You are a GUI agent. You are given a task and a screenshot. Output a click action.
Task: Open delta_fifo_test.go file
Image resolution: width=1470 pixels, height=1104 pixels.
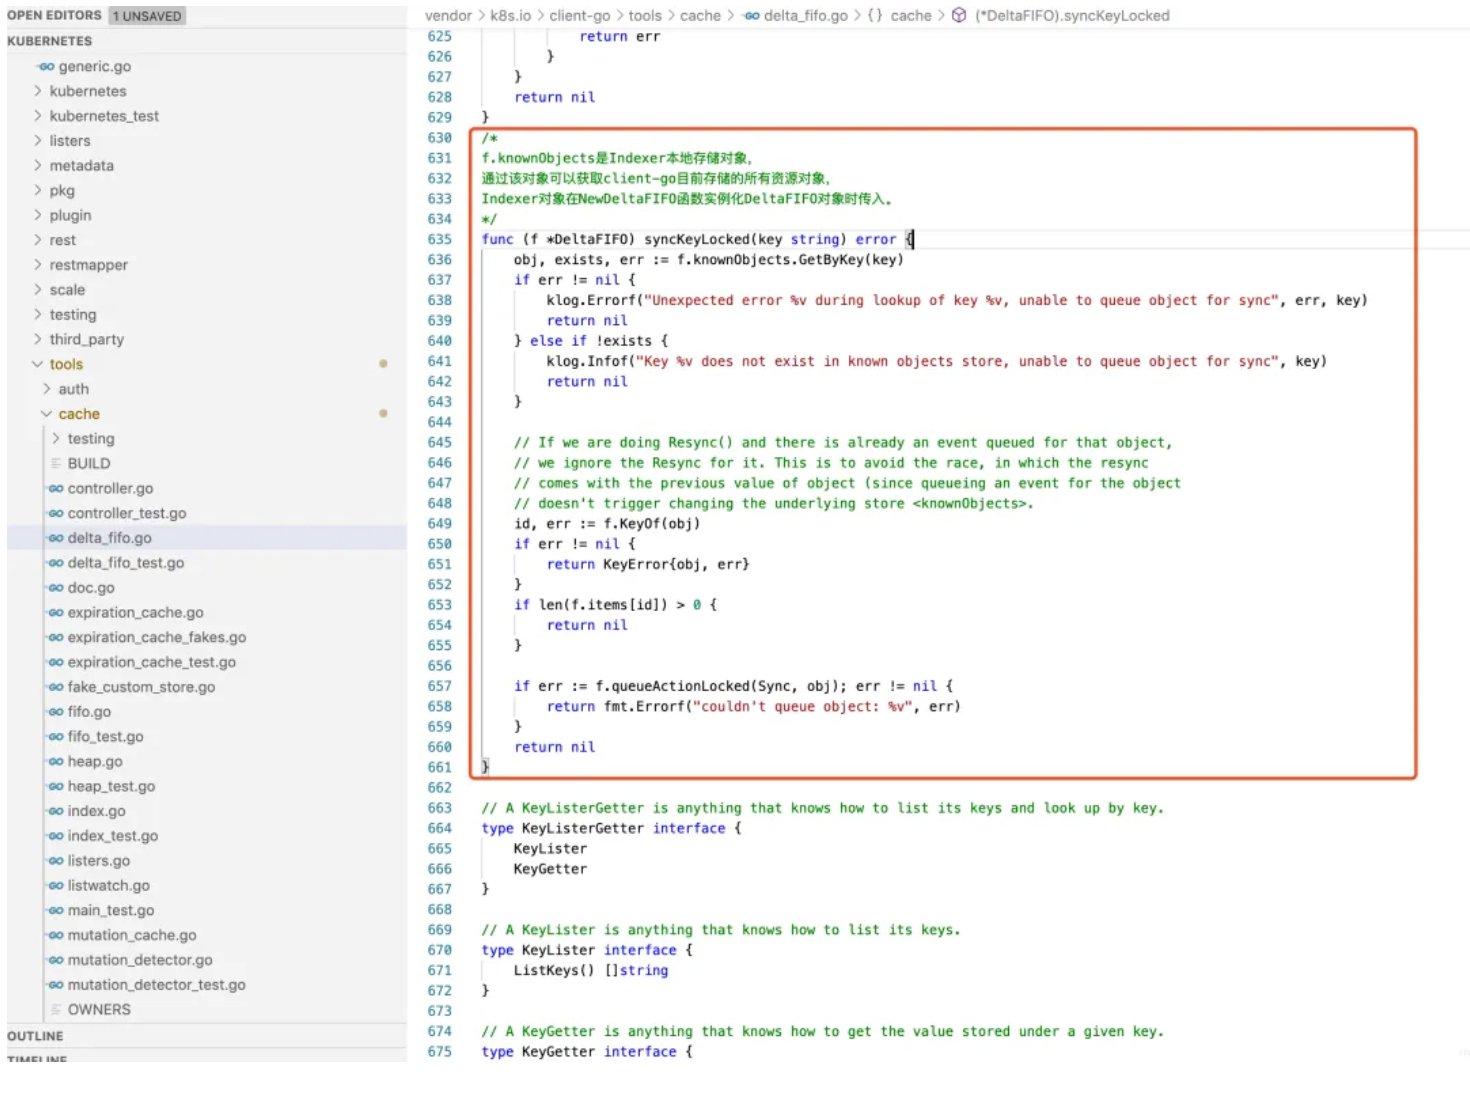point(125,563)
